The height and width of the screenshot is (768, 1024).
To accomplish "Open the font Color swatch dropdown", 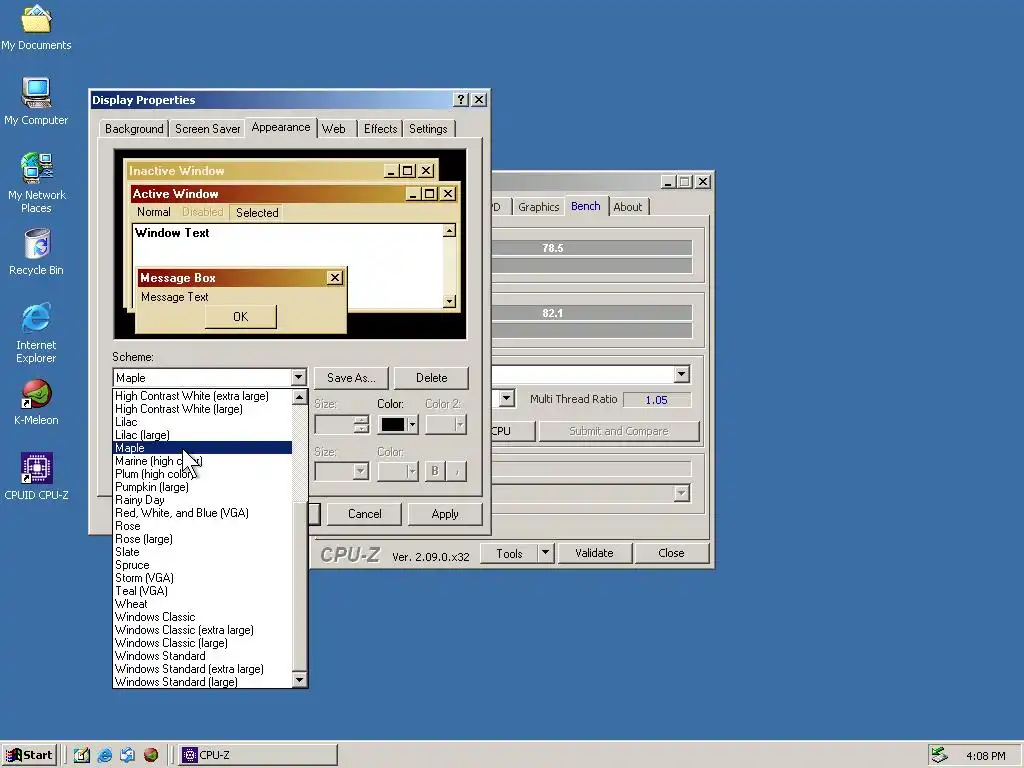I will point(398,472).
